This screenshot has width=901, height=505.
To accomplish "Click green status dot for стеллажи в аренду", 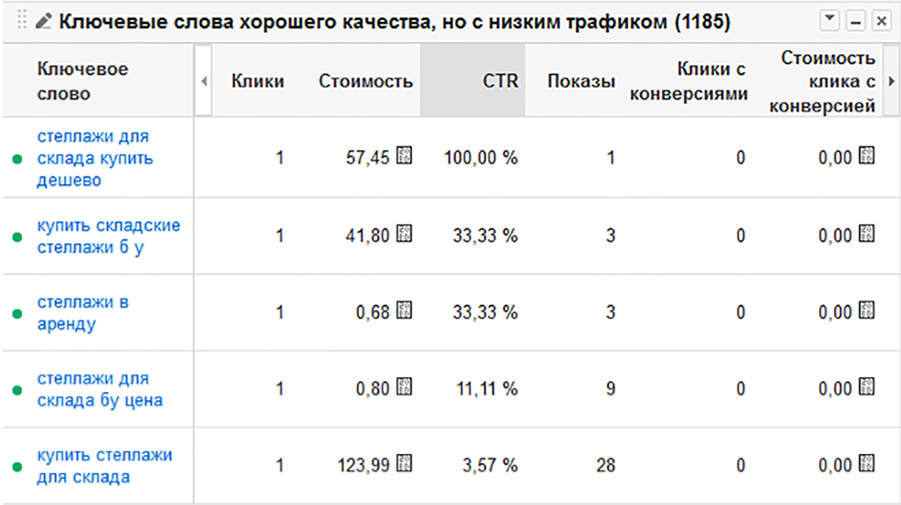I will 17,314.
